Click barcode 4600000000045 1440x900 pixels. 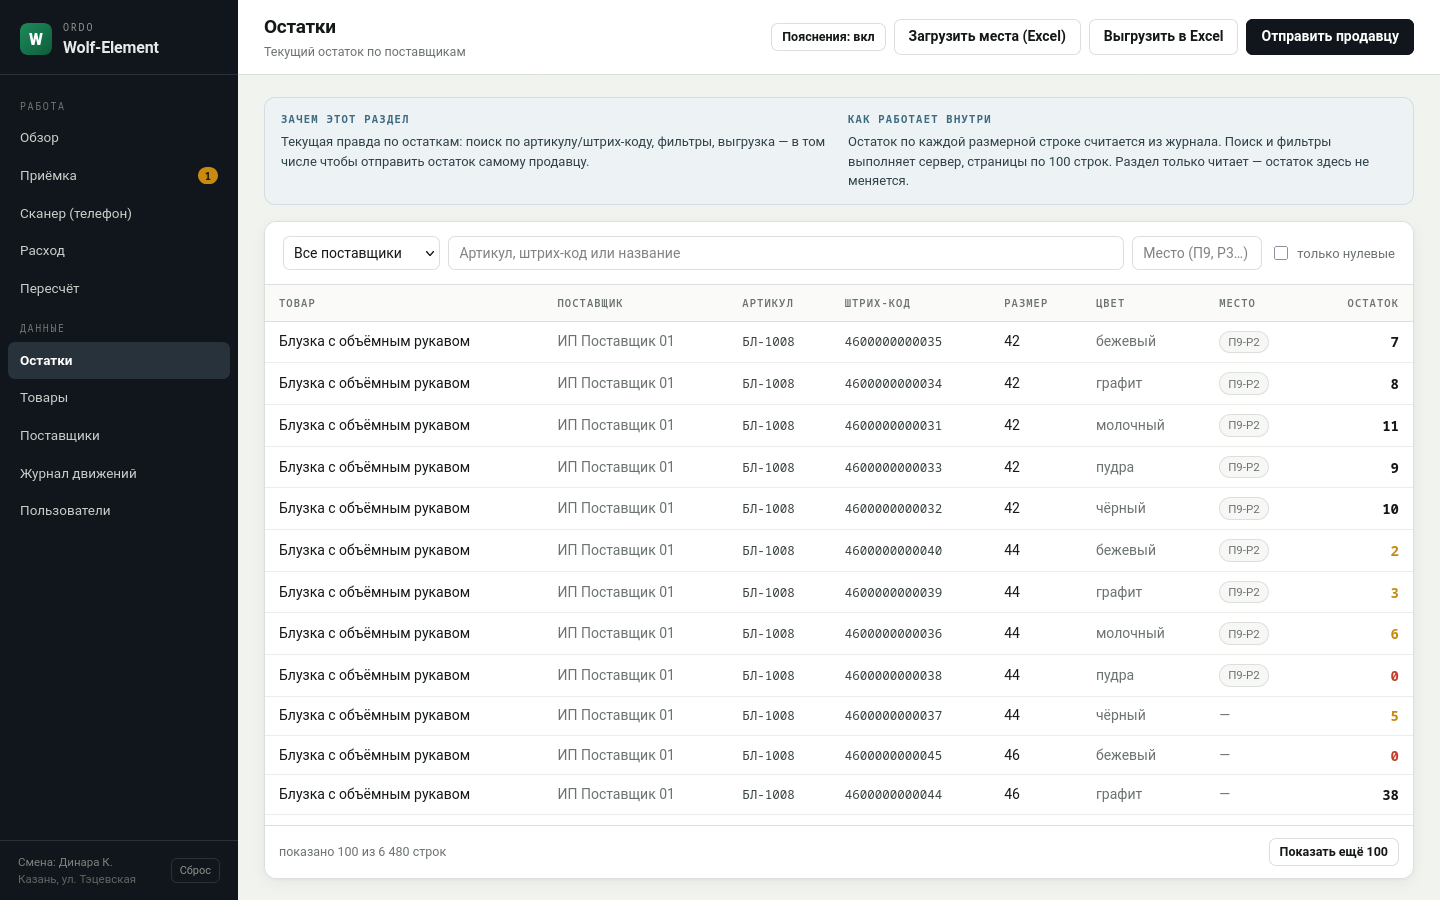pyautogui.click(x=893, y=756)
